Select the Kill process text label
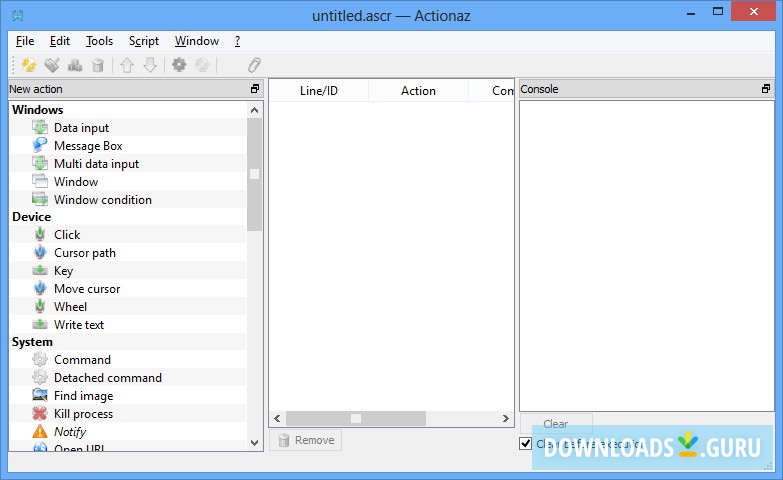The height and width of the screenshot is (480, 783). pyautogui.click(x=83, y=414)
